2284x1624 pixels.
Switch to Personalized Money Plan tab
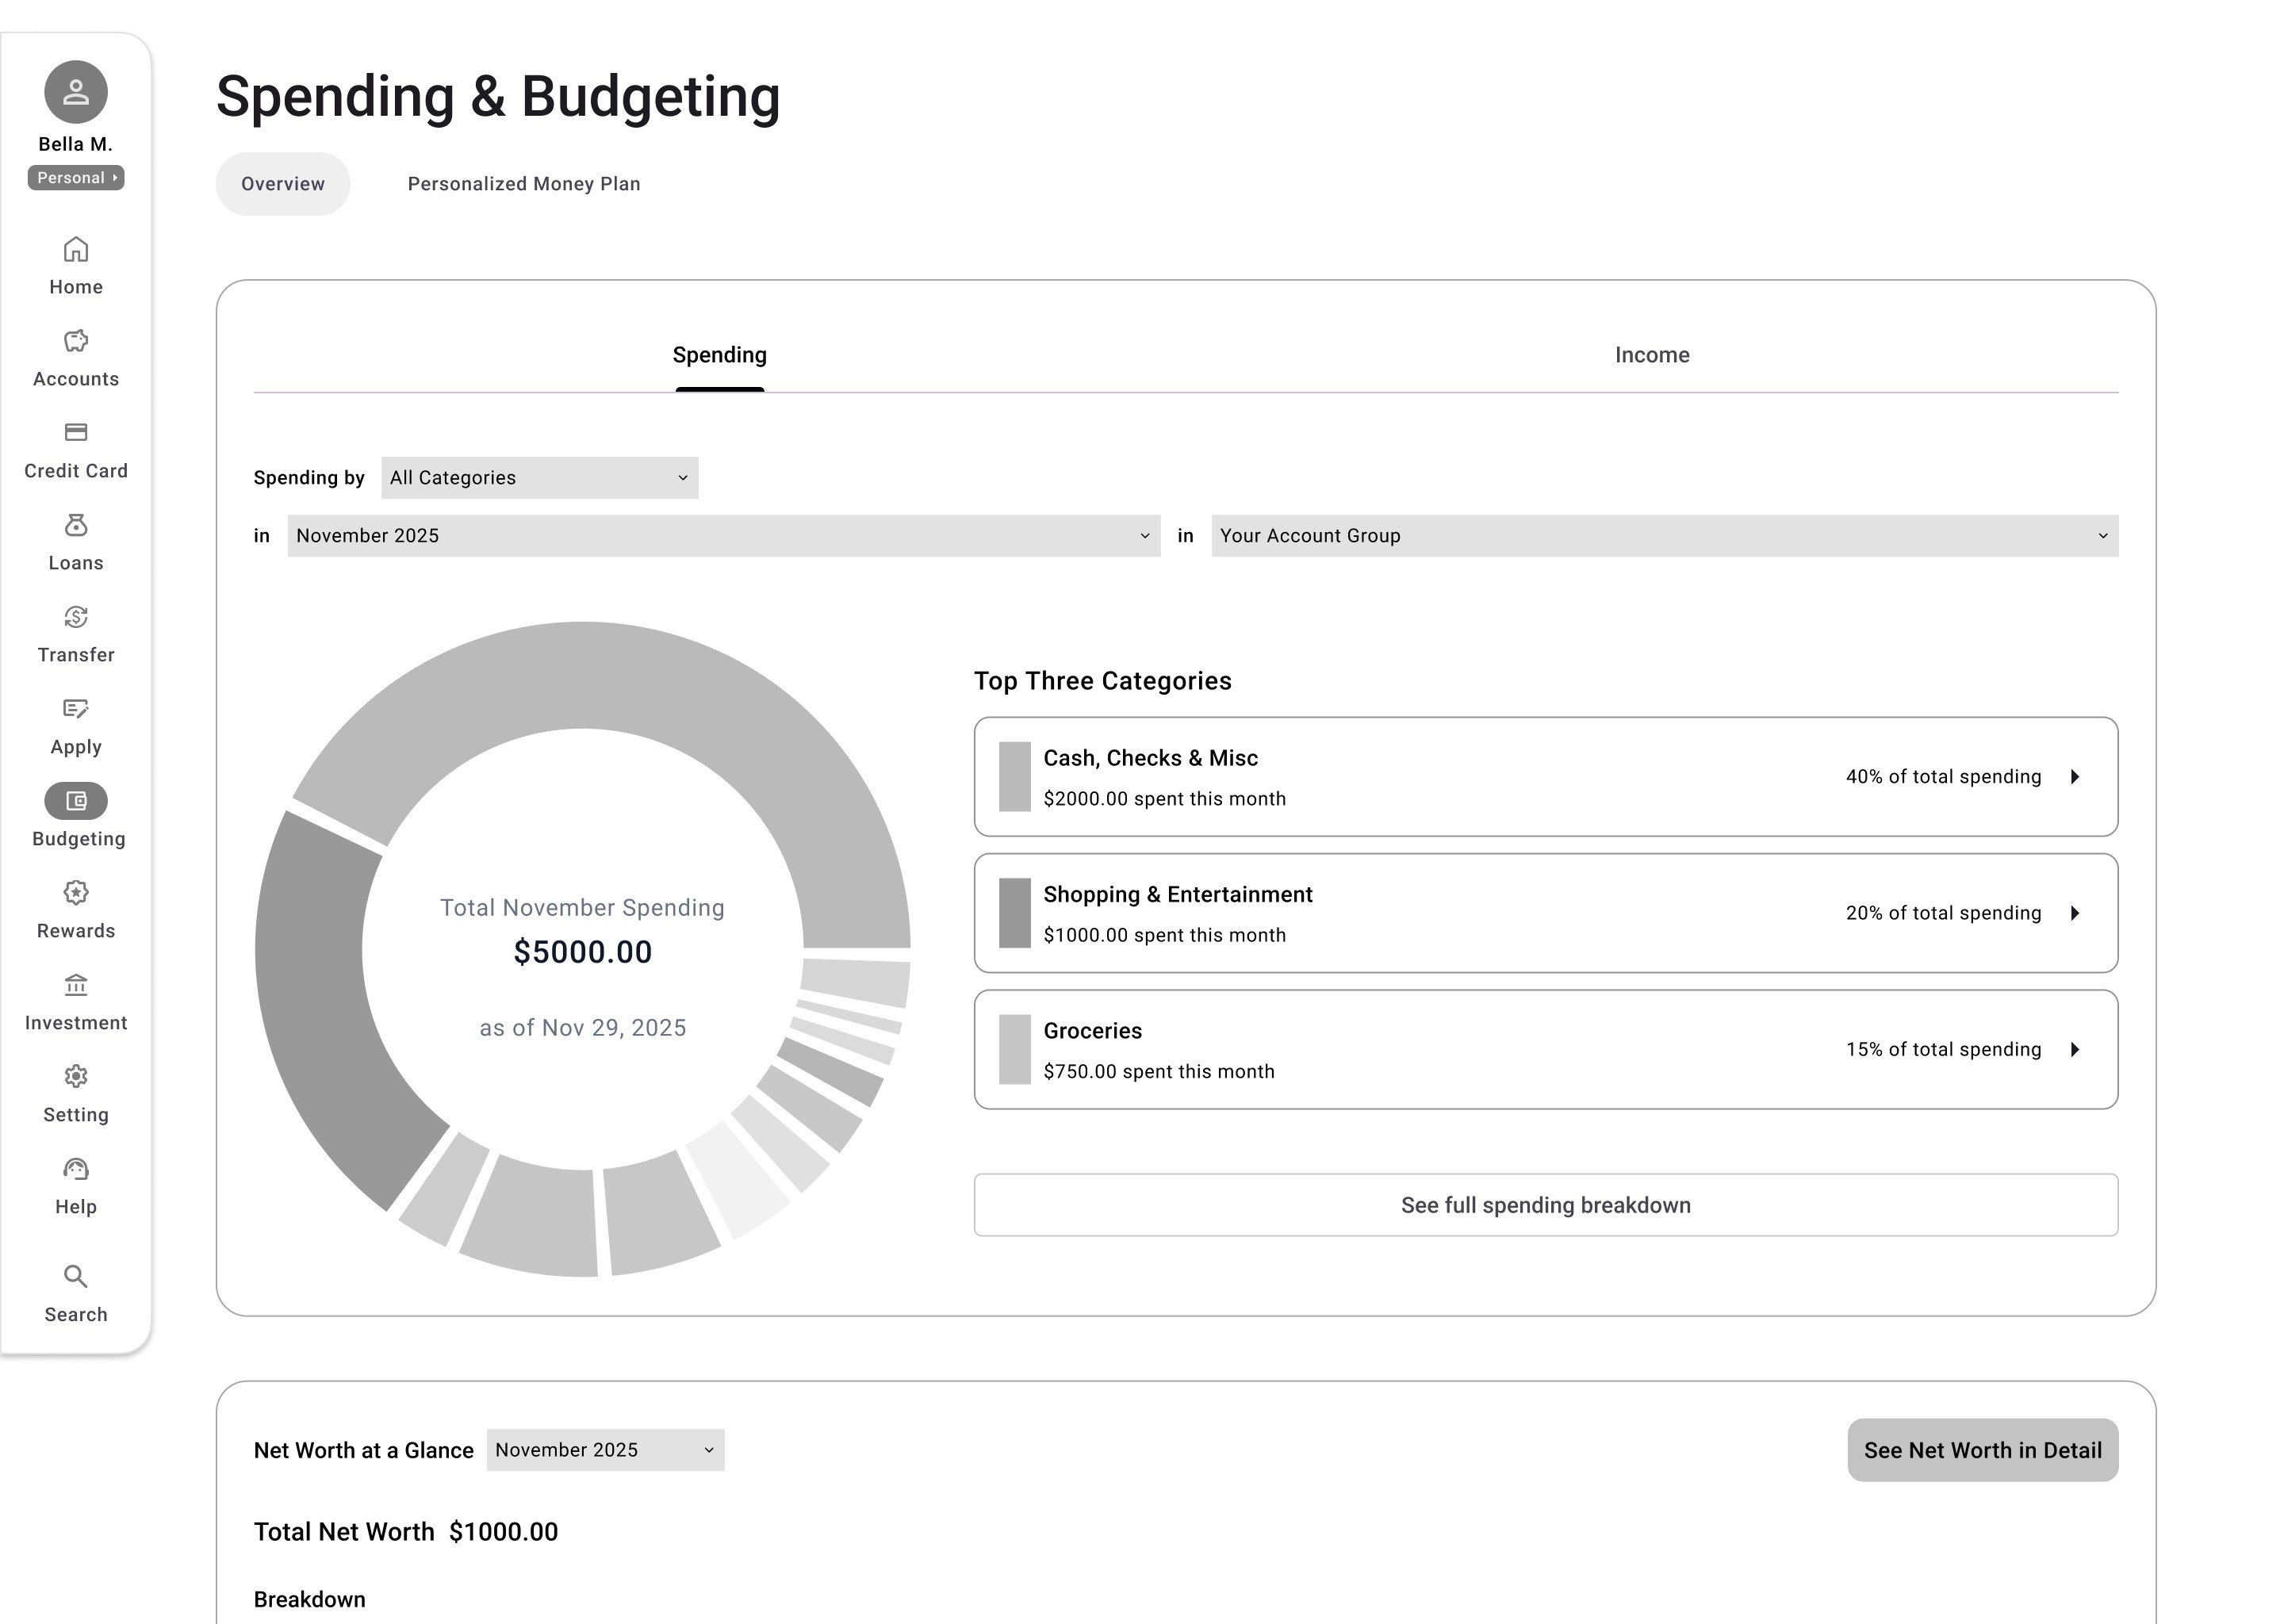524,184
